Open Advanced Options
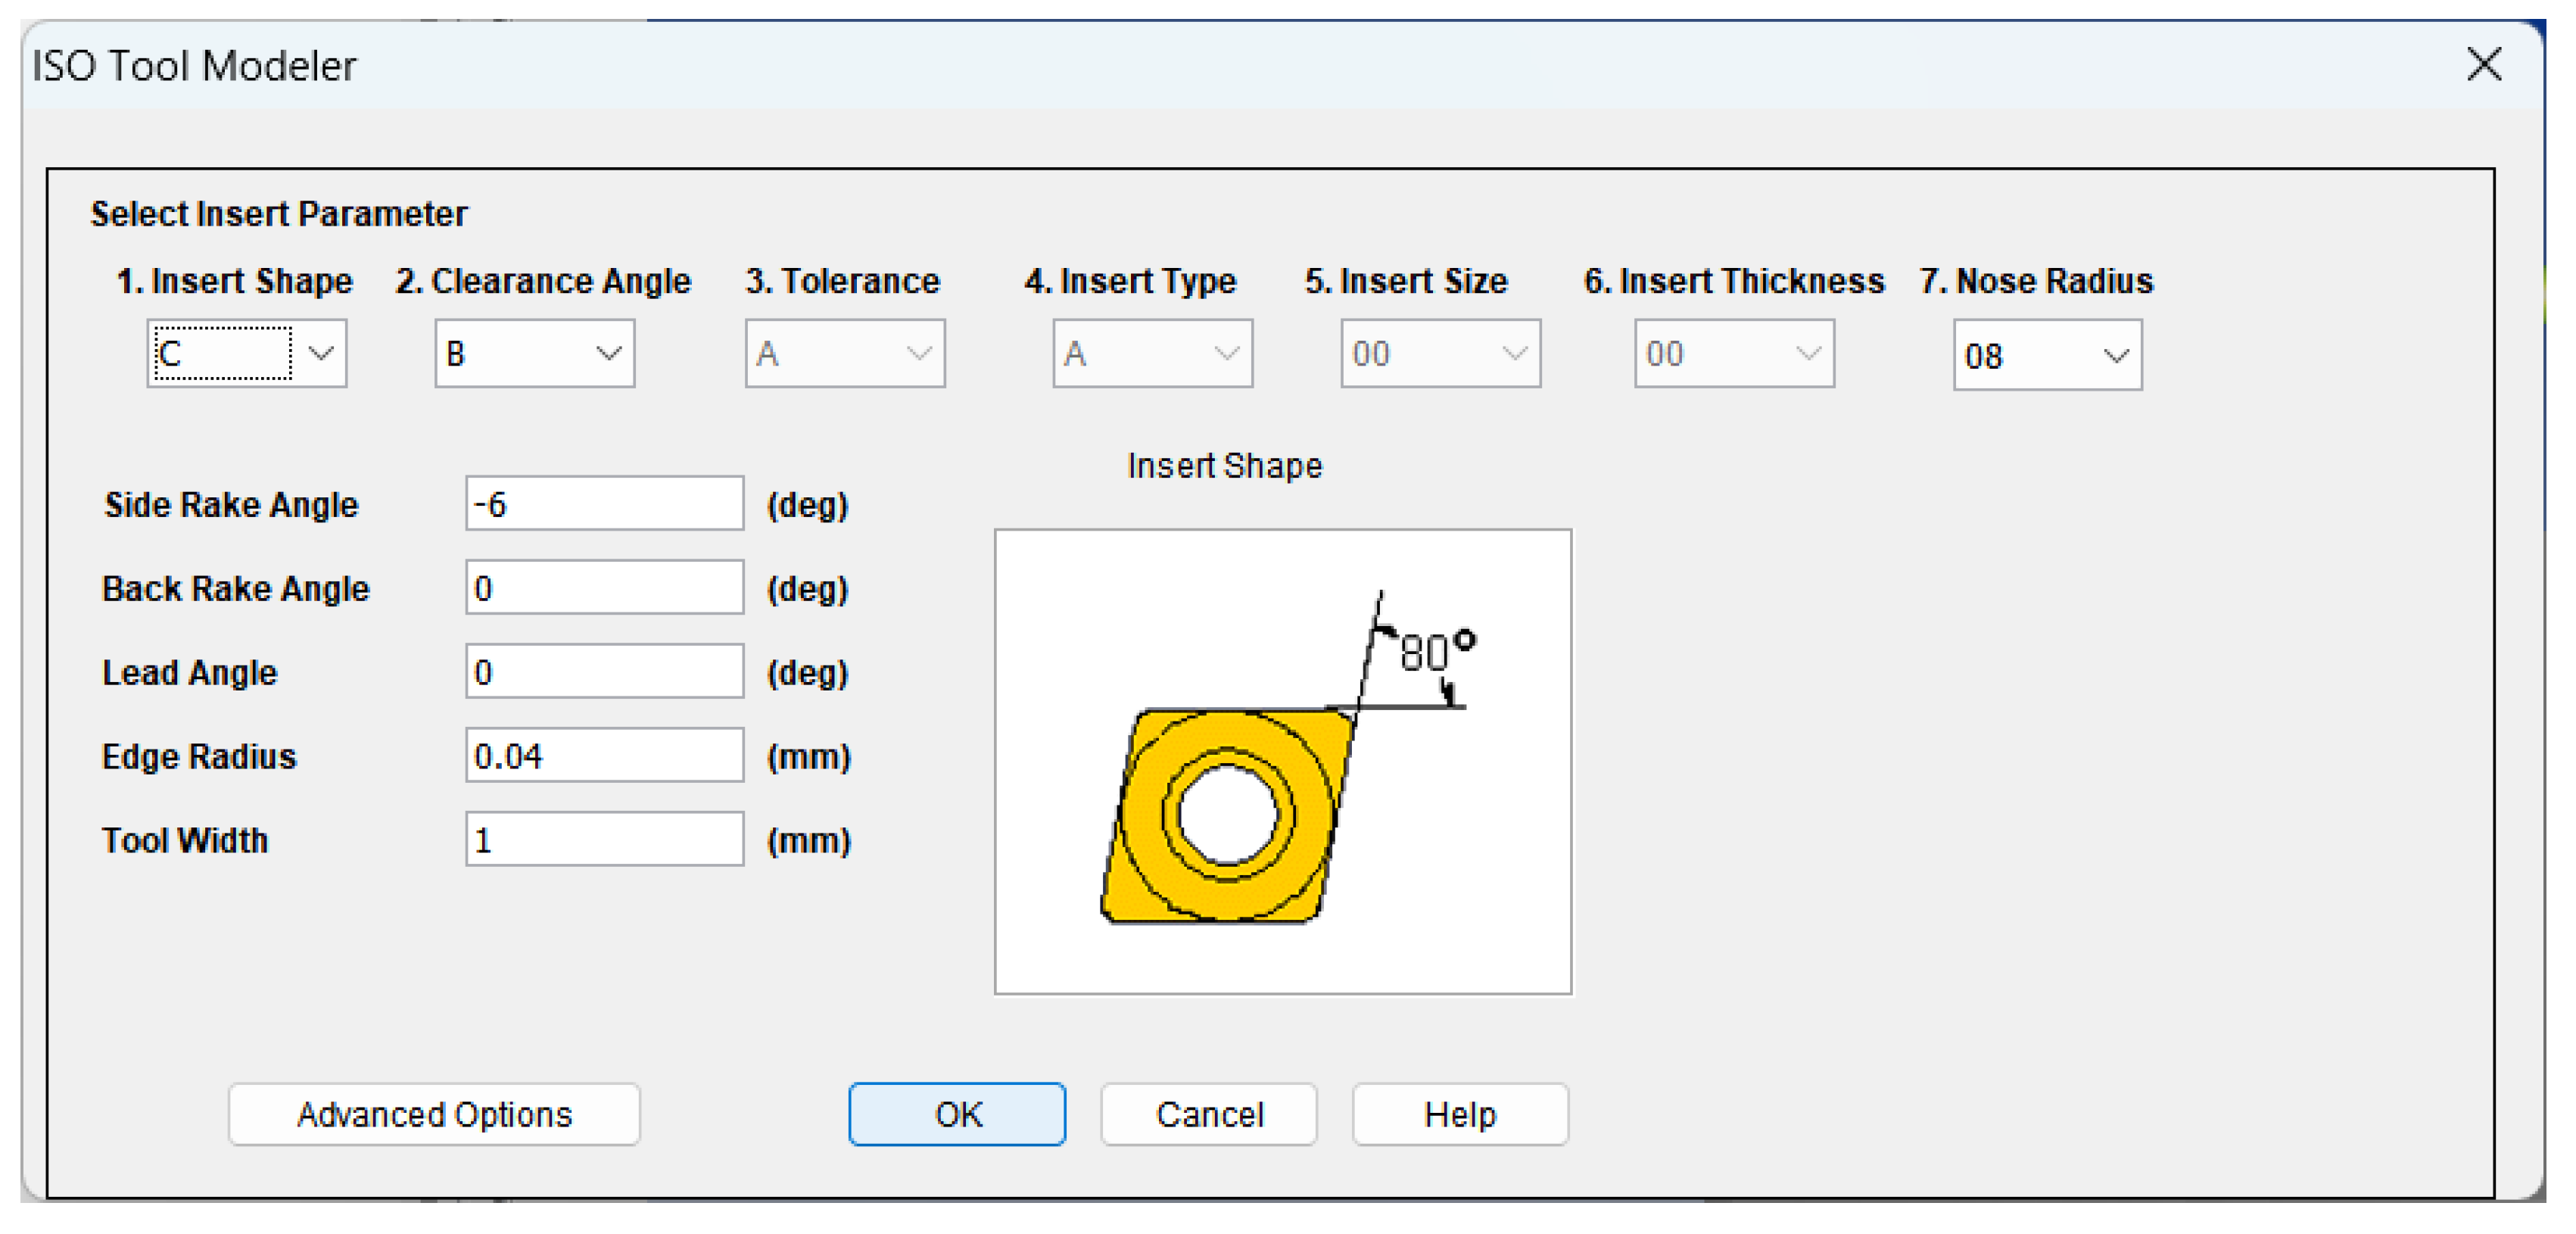Image resolution: width=2576 pixels, height=1234 pixels. pyautogui.click(x=434, y=1113)
